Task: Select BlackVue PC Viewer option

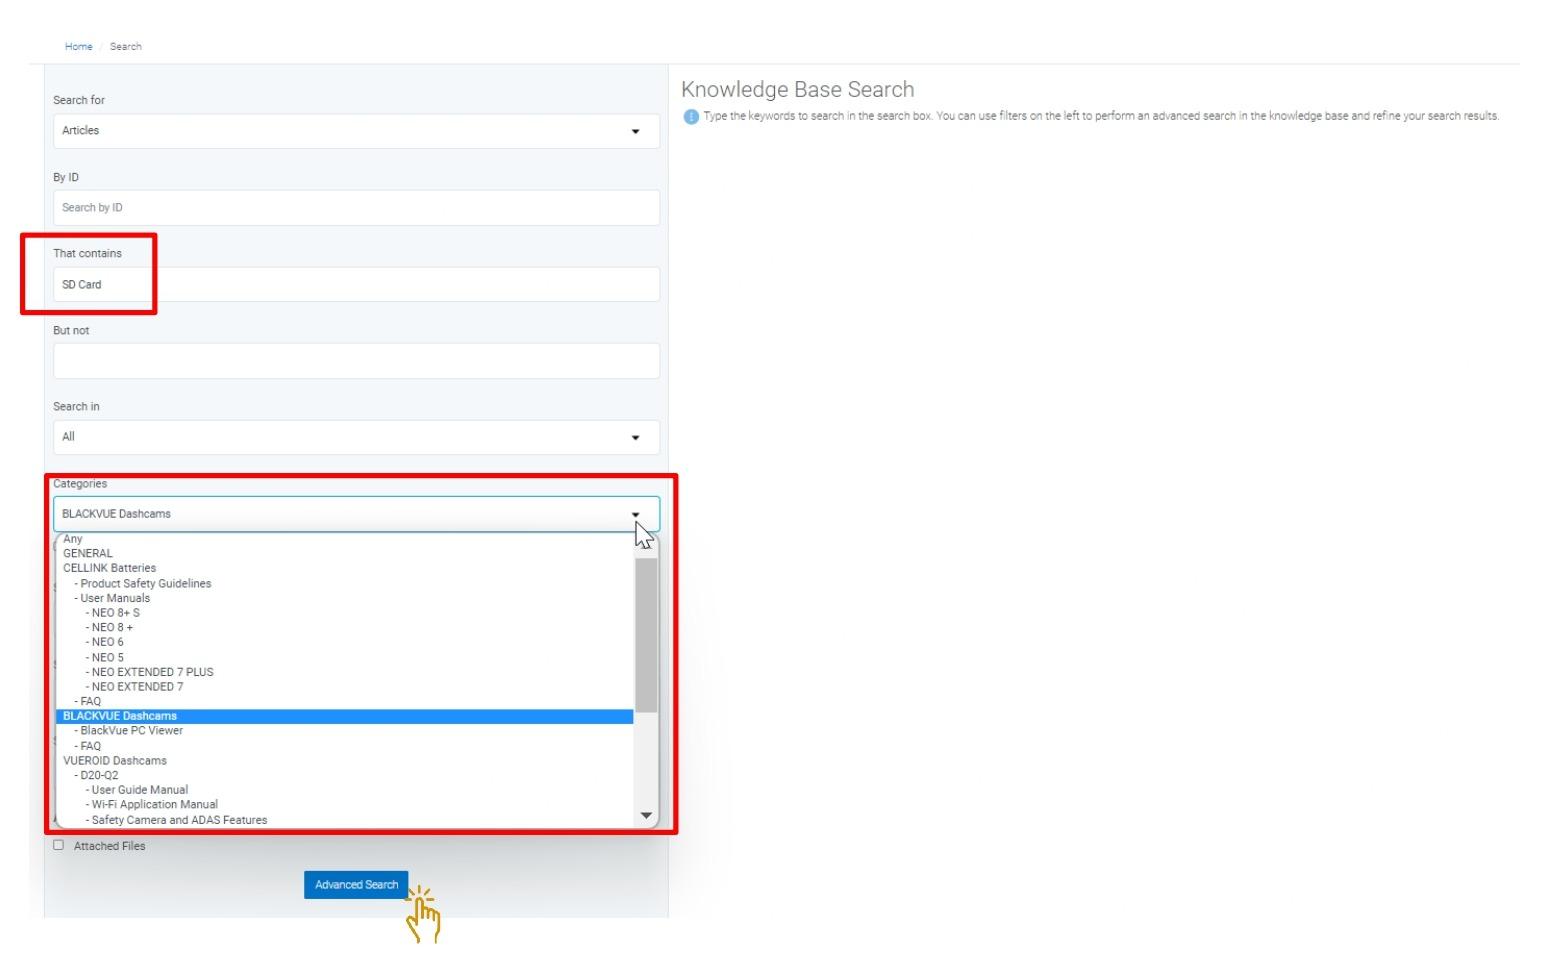Action: (x=131, y=731)
